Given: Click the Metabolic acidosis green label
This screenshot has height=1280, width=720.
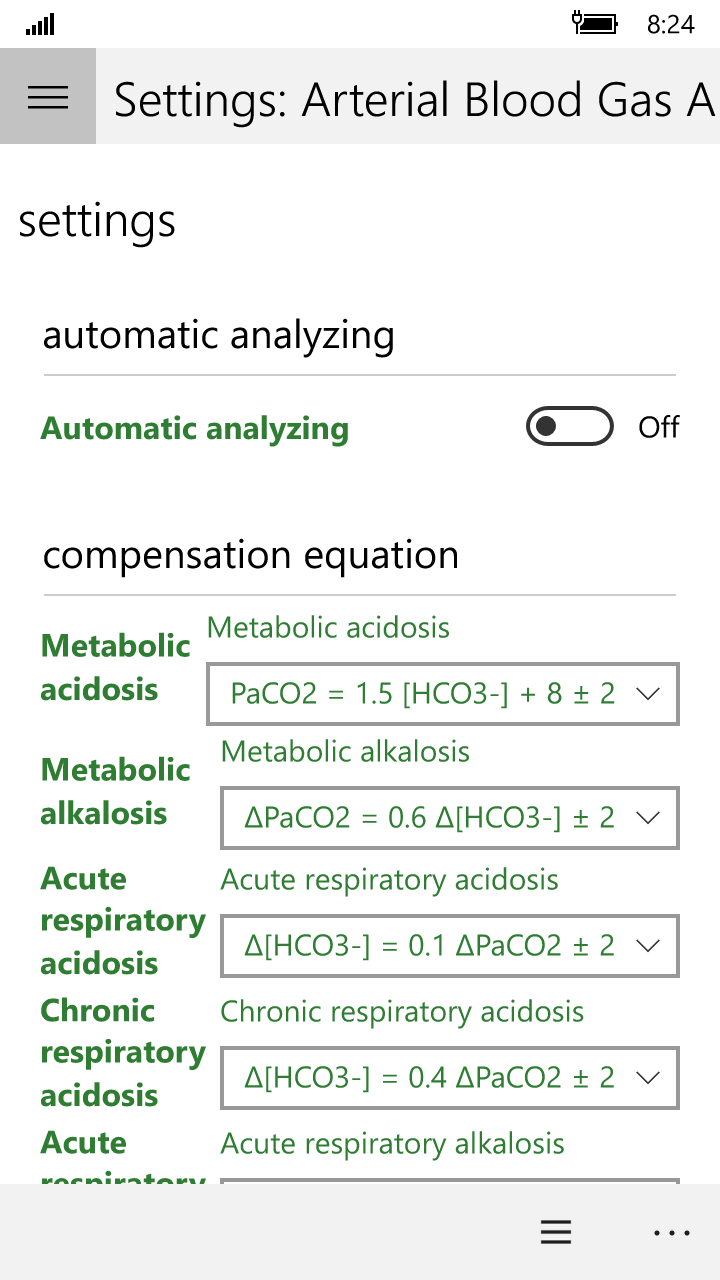Looking at the screenshot, I should (115, 667).
